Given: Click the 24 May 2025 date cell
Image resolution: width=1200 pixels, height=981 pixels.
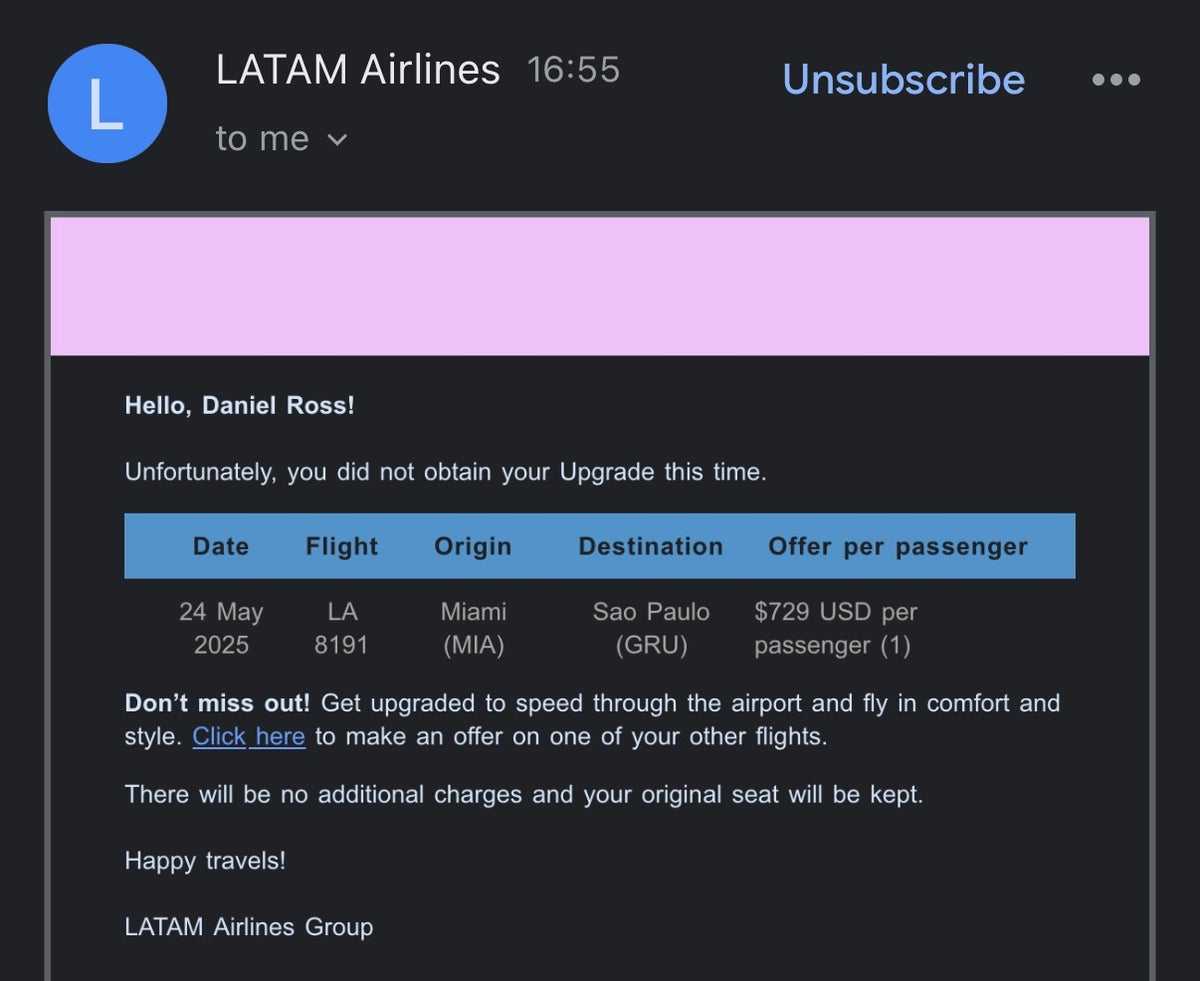Looking at the screenshot, I should pyautogui.click(x=221, y=628).
